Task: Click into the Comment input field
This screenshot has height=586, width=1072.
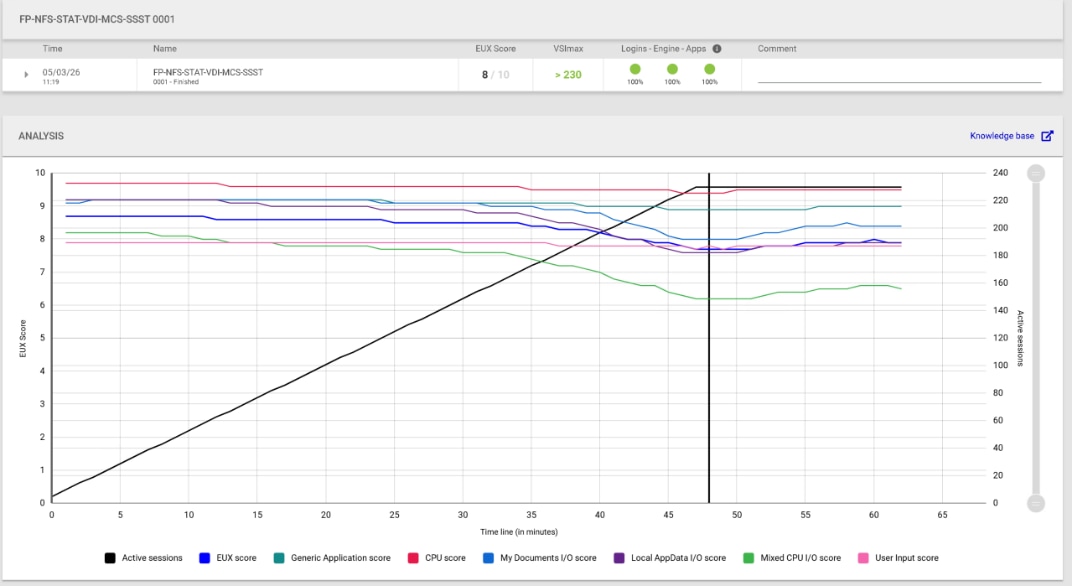Action: click(x=899, y=75)
